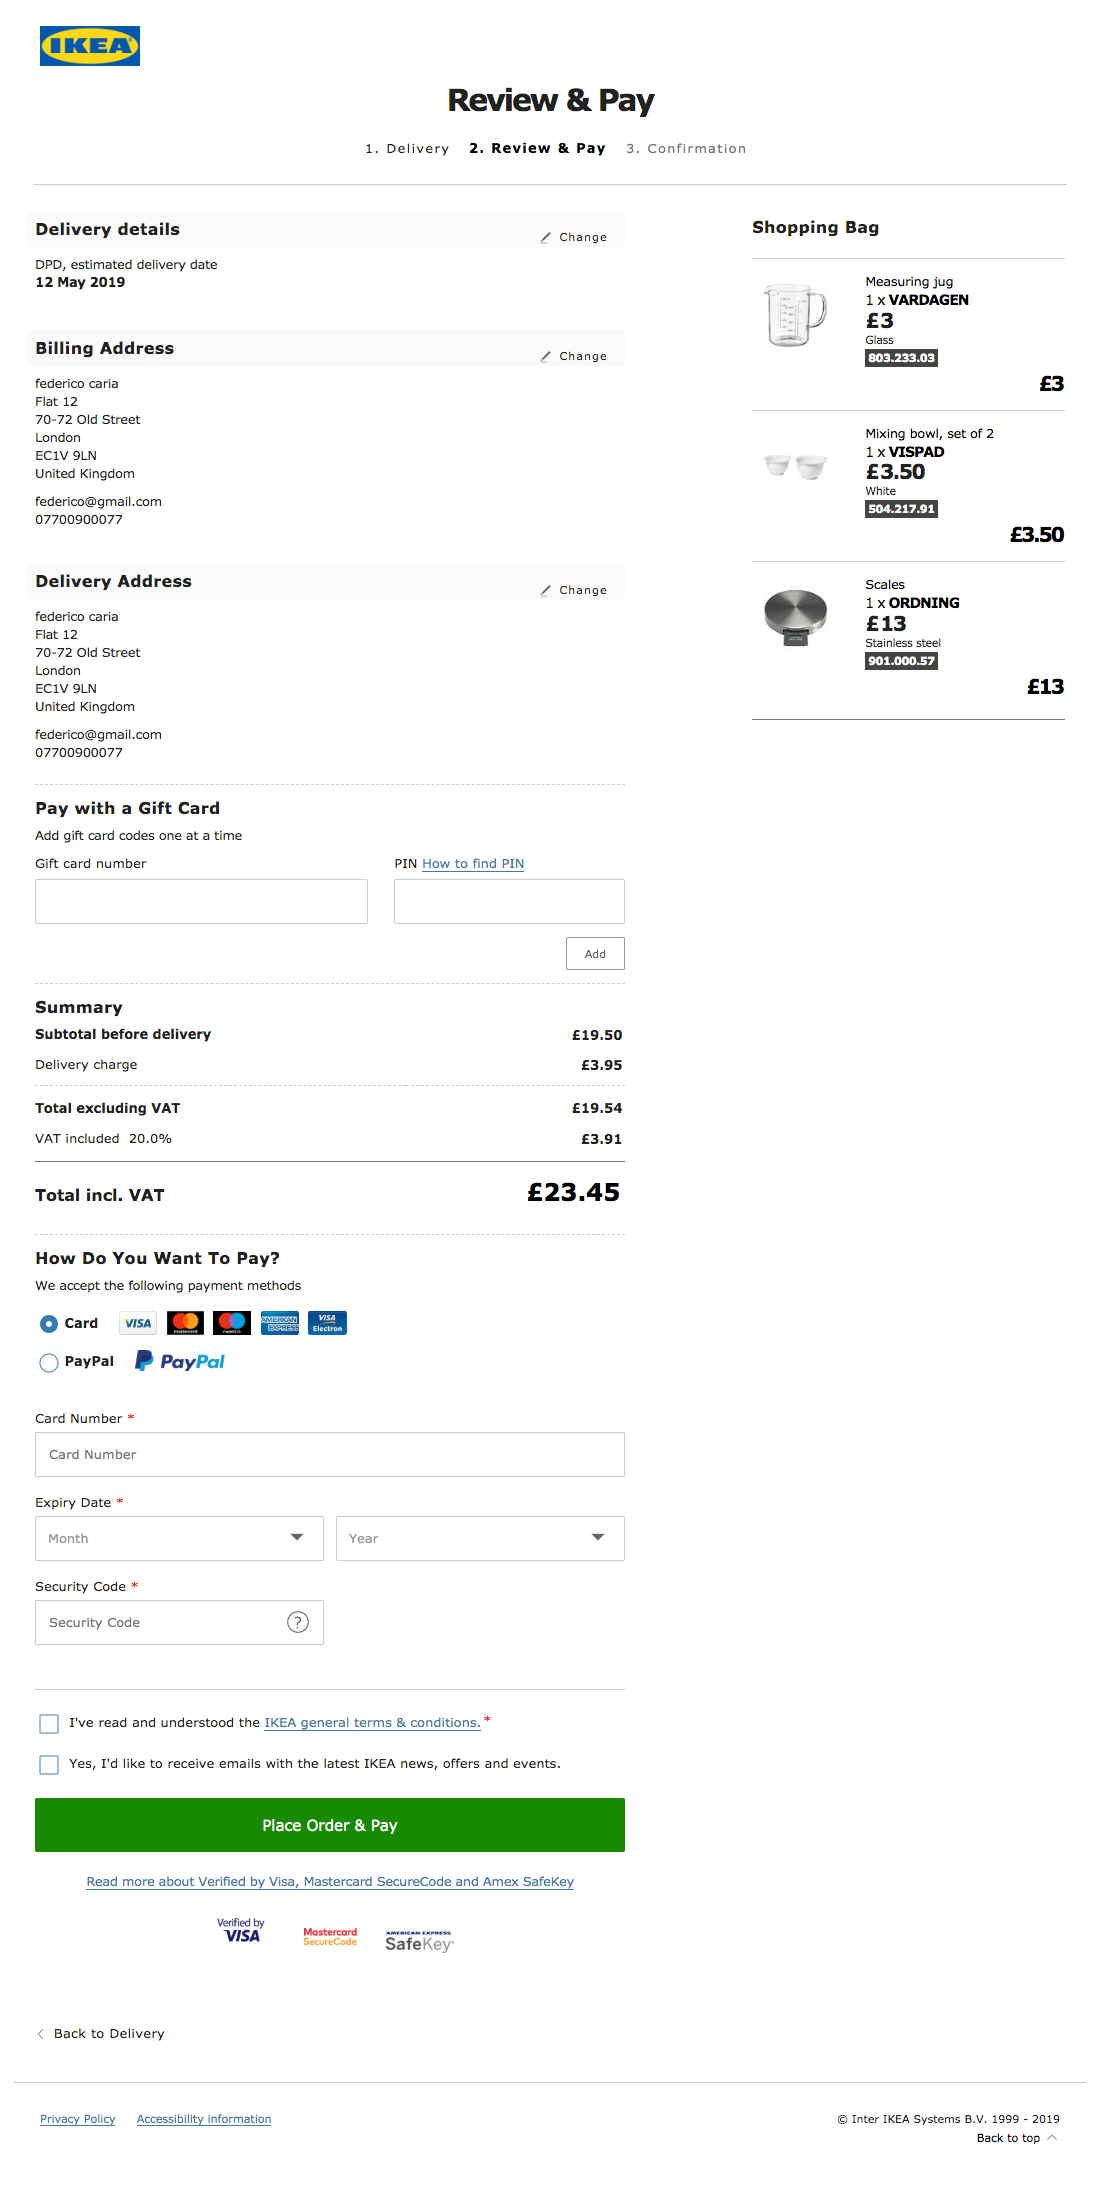Select the Card payment radio button
Viewport: 1100px width, 2192px height.
click(x=49, y=1324)
